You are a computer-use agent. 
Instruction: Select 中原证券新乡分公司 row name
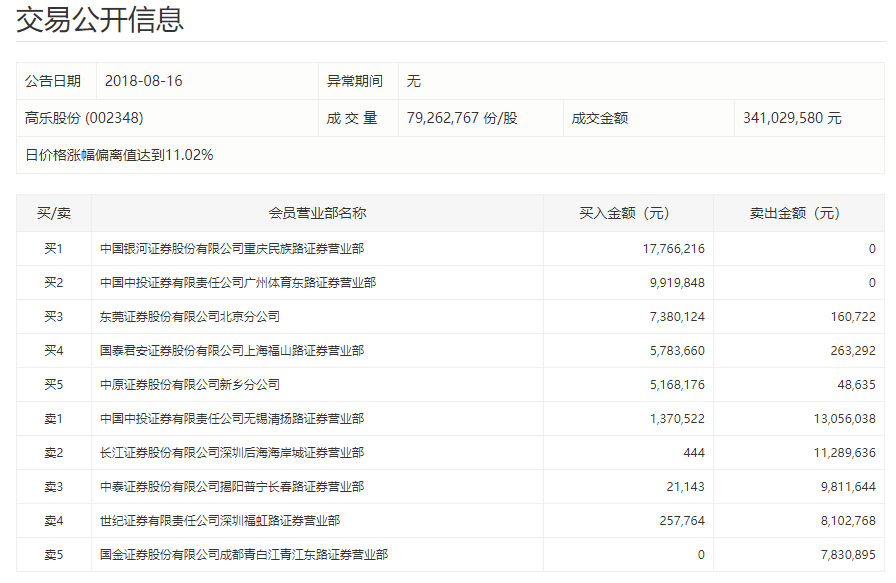(x=190, y=385)
